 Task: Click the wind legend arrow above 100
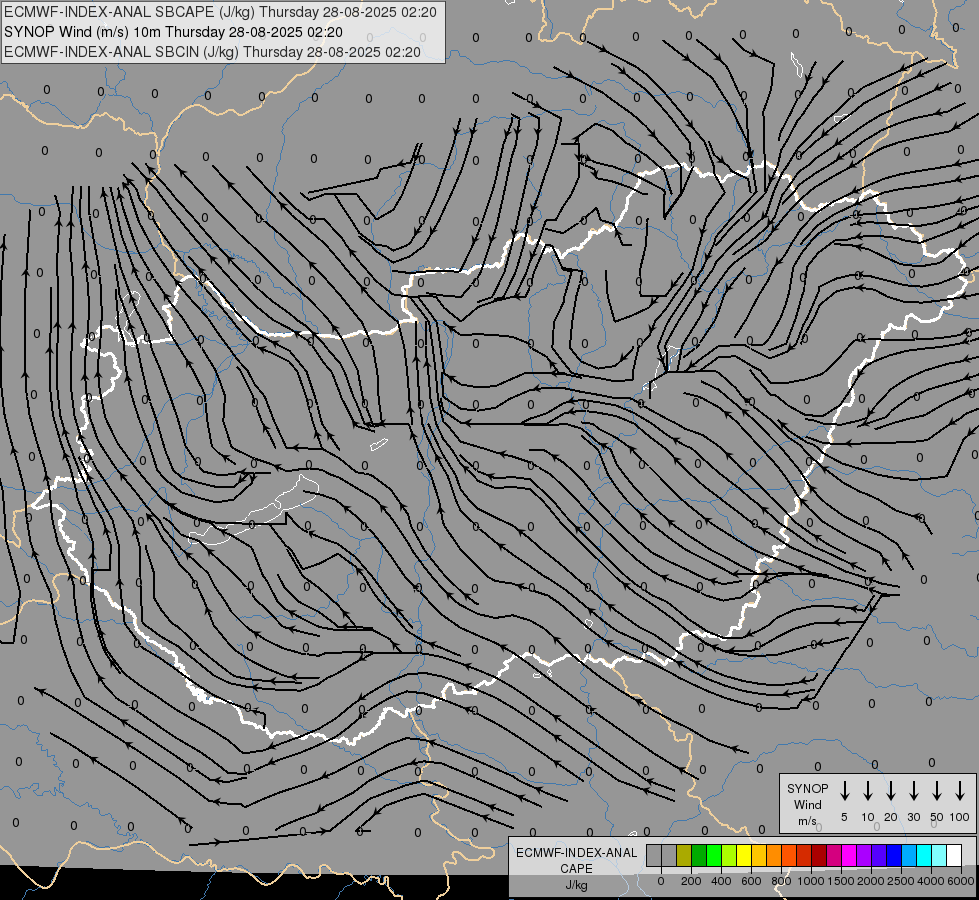960,791
